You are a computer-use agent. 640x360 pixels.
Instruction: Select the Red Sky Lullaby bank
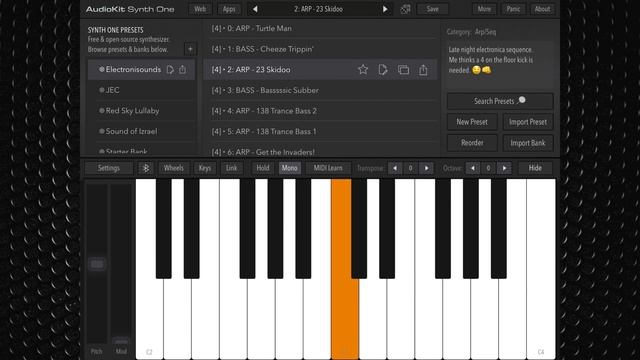coord(142,111)
